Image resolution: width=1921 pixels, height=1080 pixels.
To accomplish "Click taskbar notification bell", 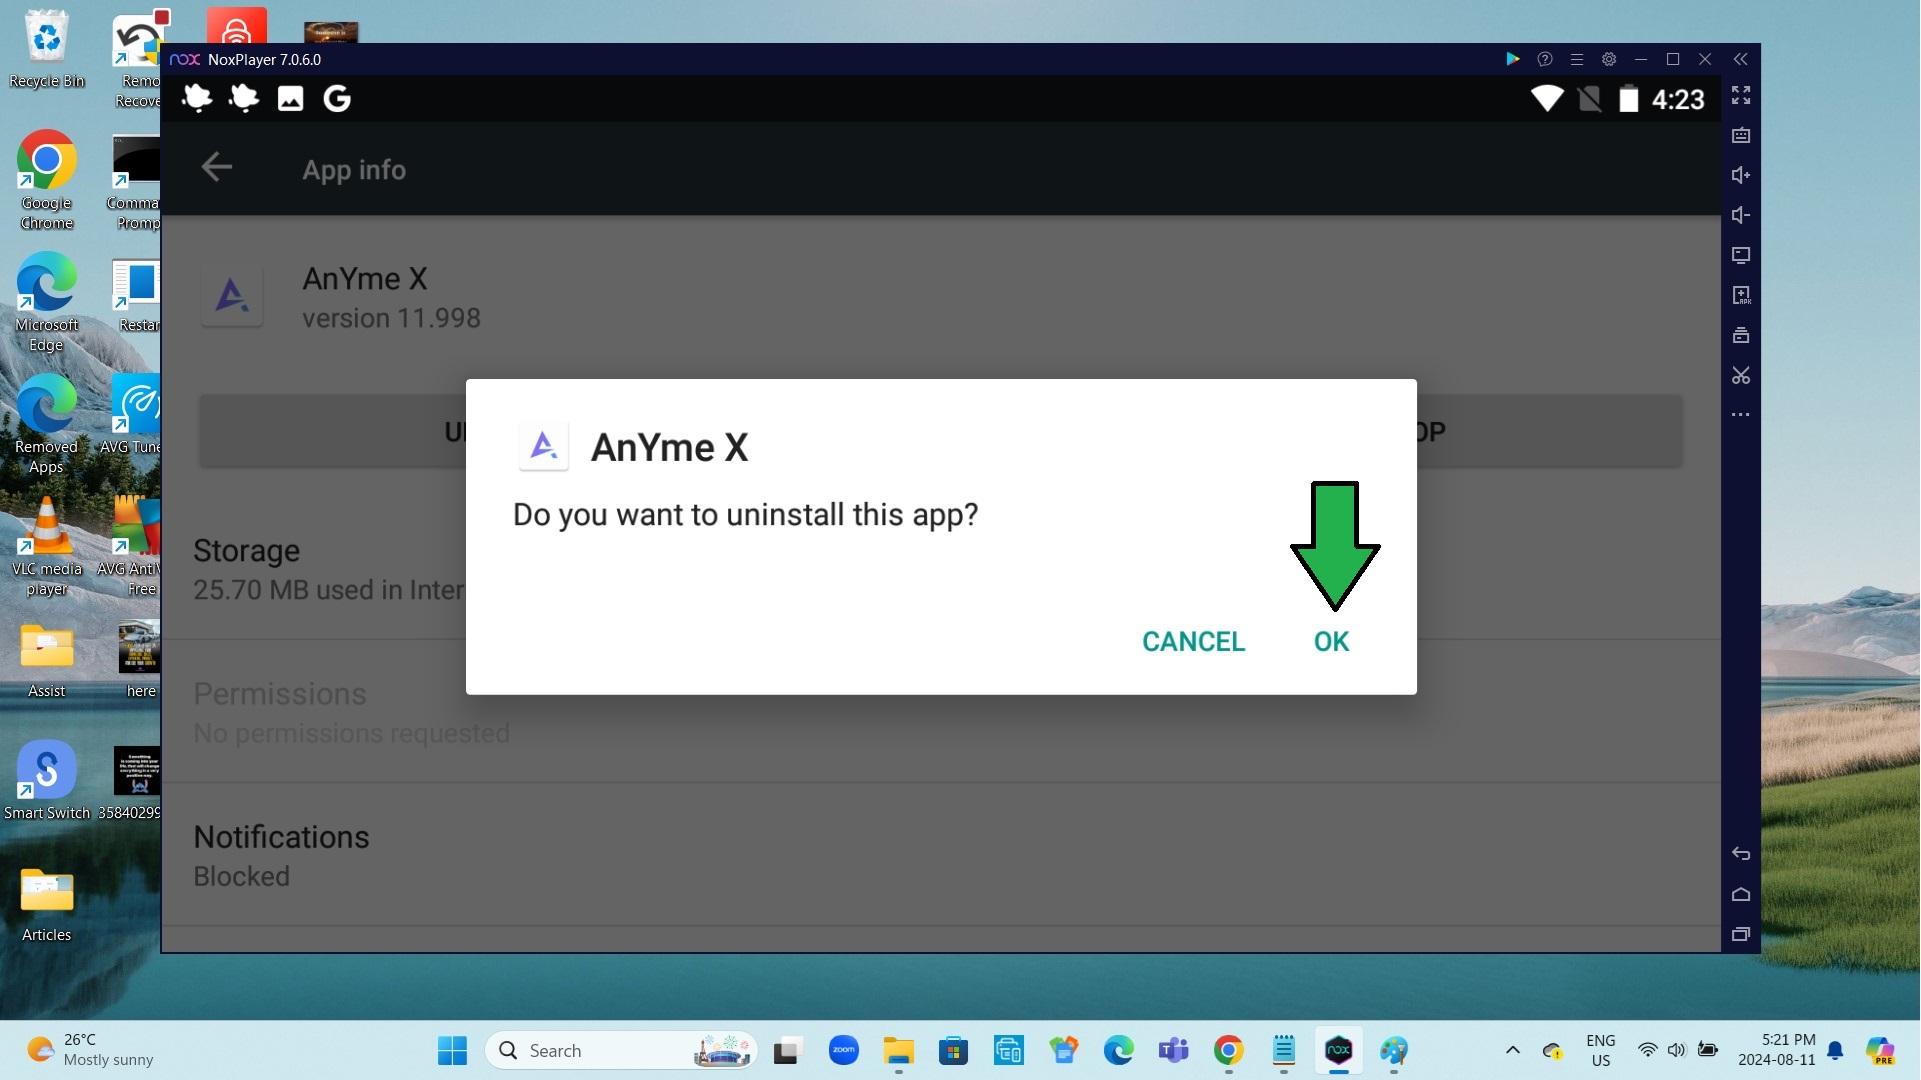I will point(1835,1050).
